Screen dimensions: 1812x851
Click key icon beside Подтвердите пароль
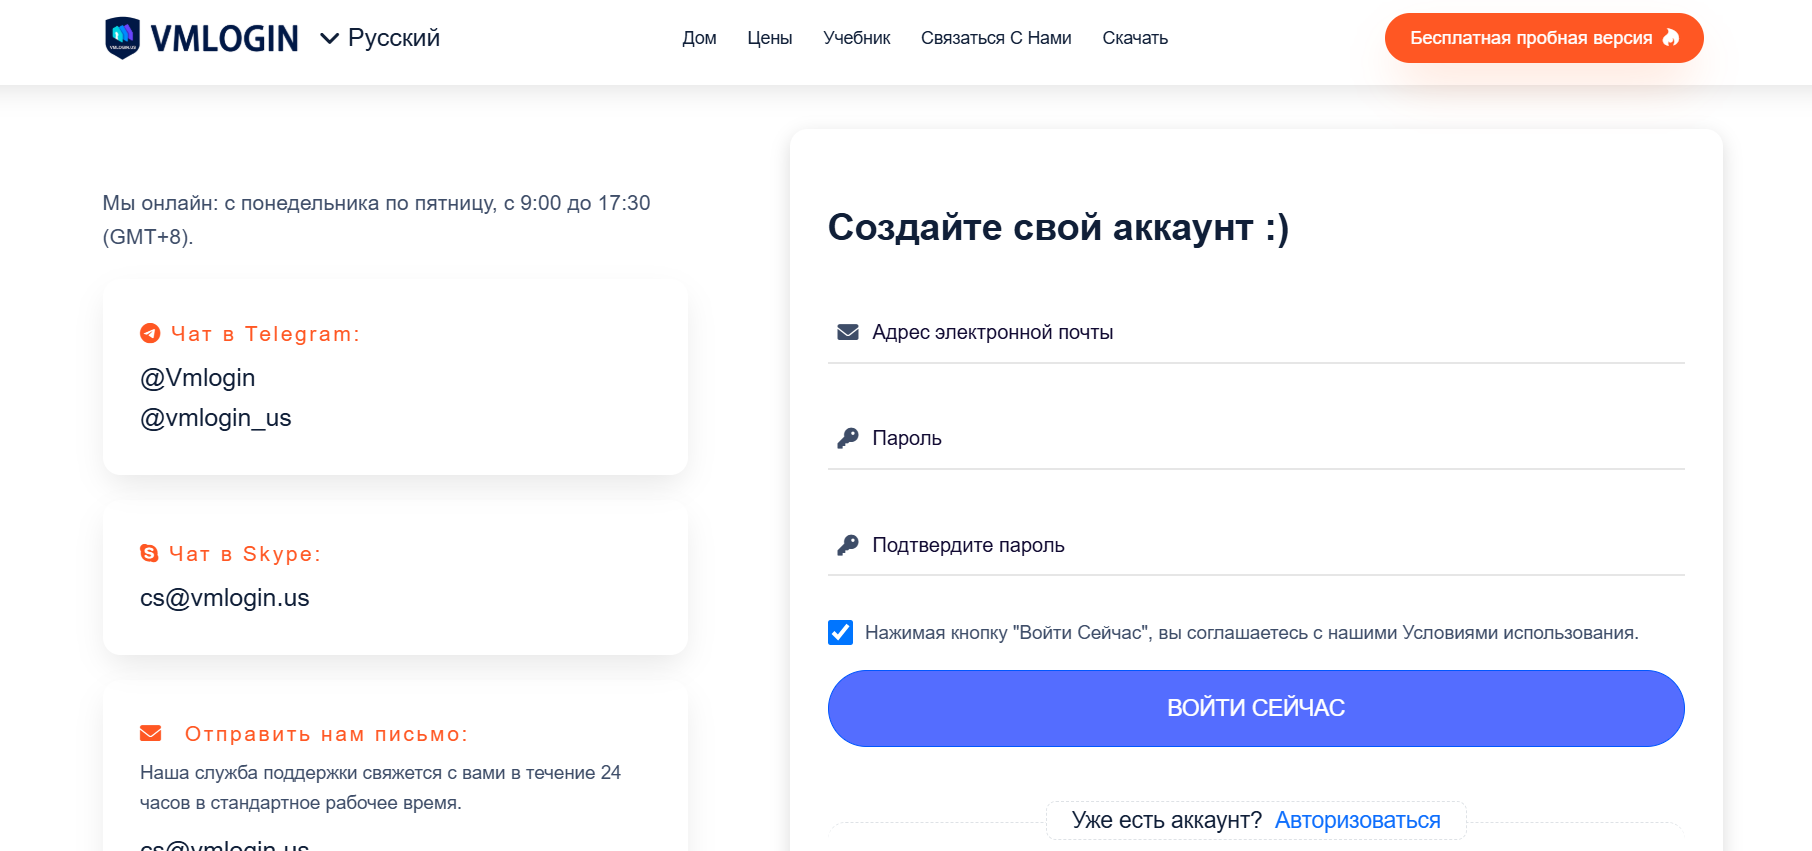click(x=848, y=545)
